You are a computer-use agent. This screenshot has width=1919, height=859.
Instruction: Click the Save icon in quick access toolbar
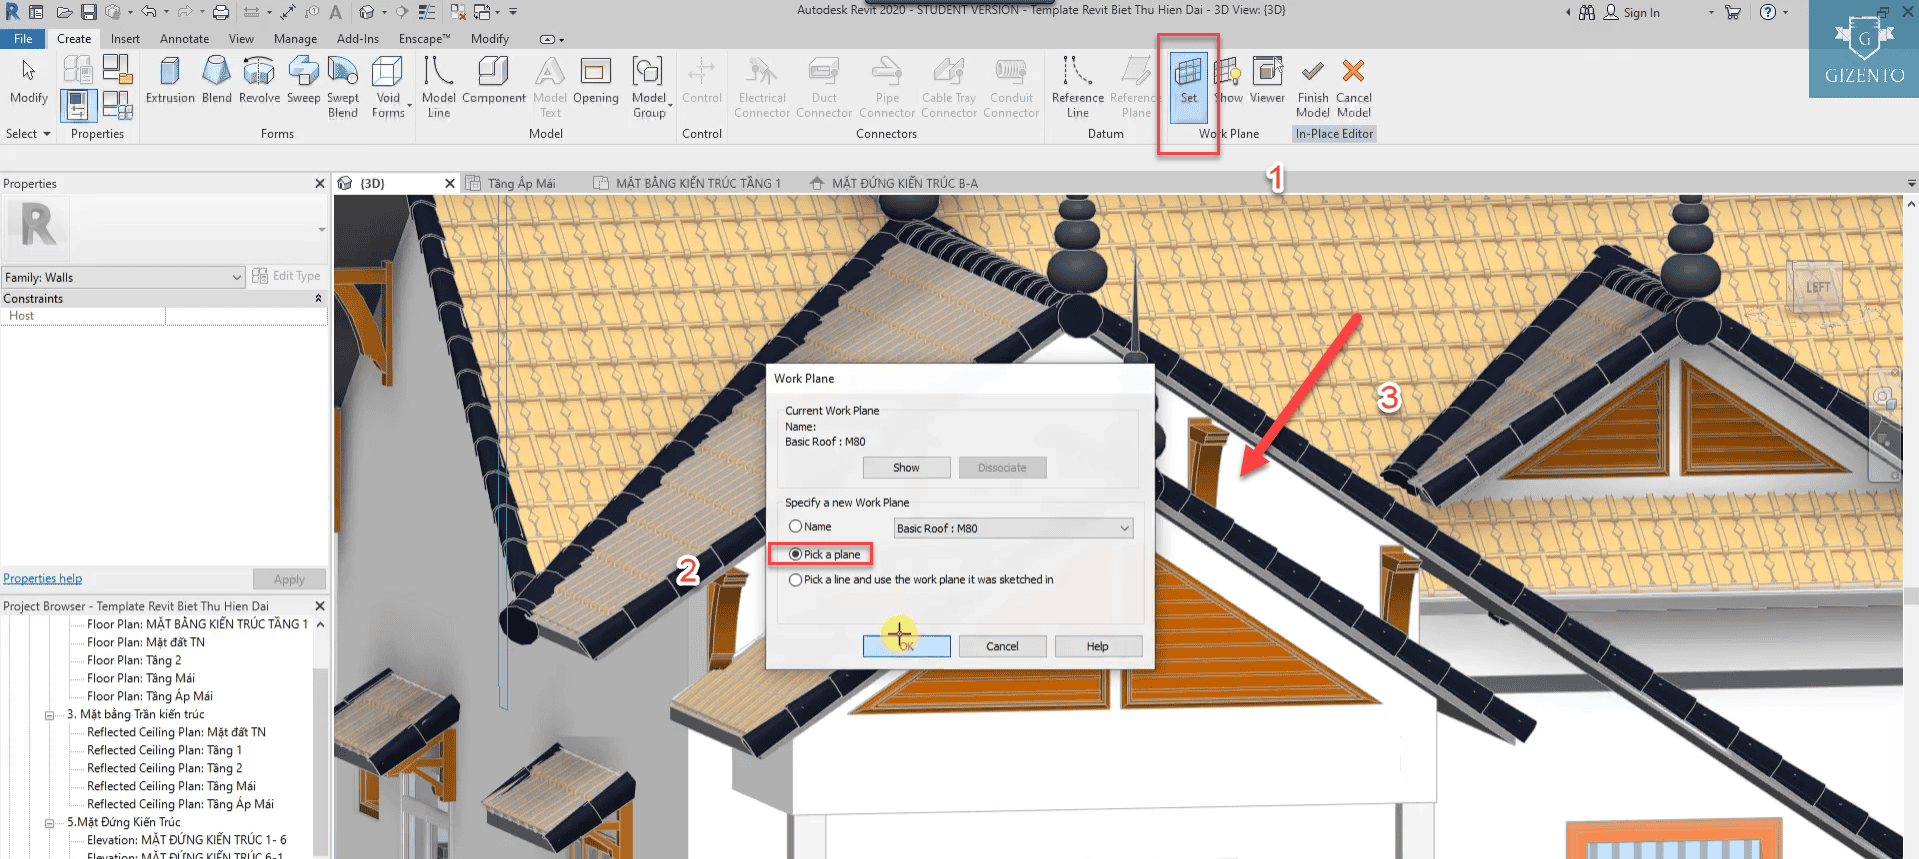(89, 12)
